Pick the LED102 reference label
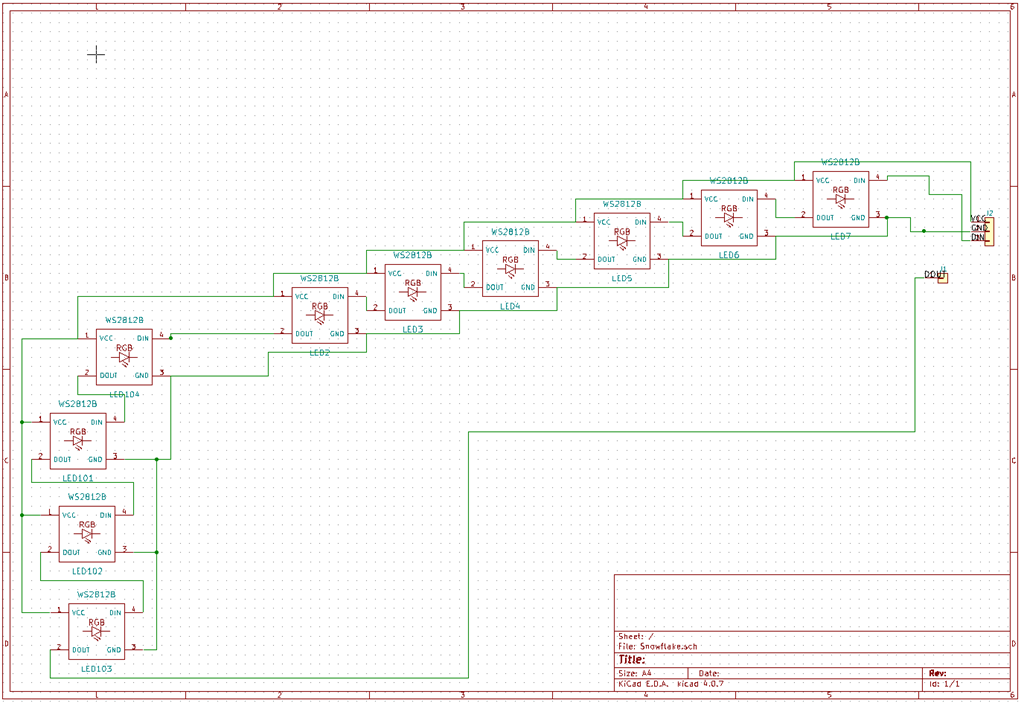Screen dimensions: 1024x703 [x=87, y=571]
